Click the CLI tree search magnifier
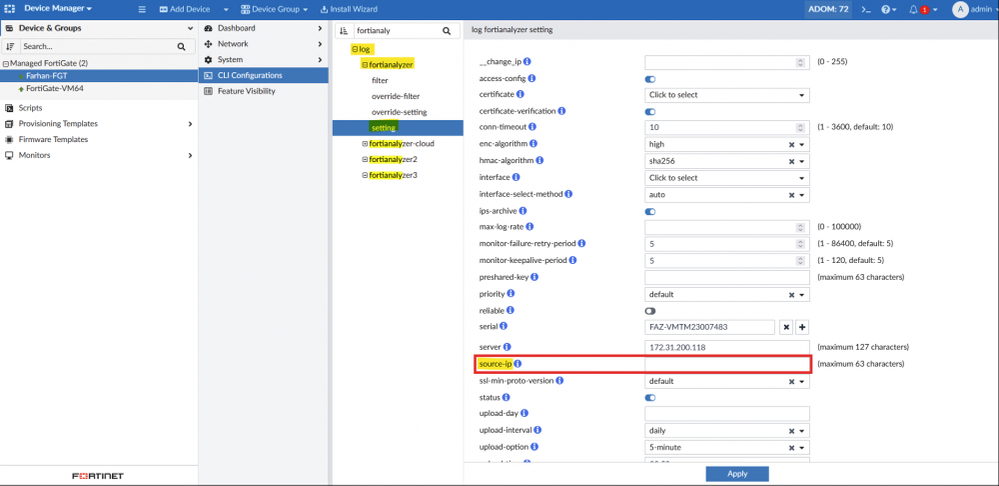Screen dimensions: 999x486 point(447,31)
